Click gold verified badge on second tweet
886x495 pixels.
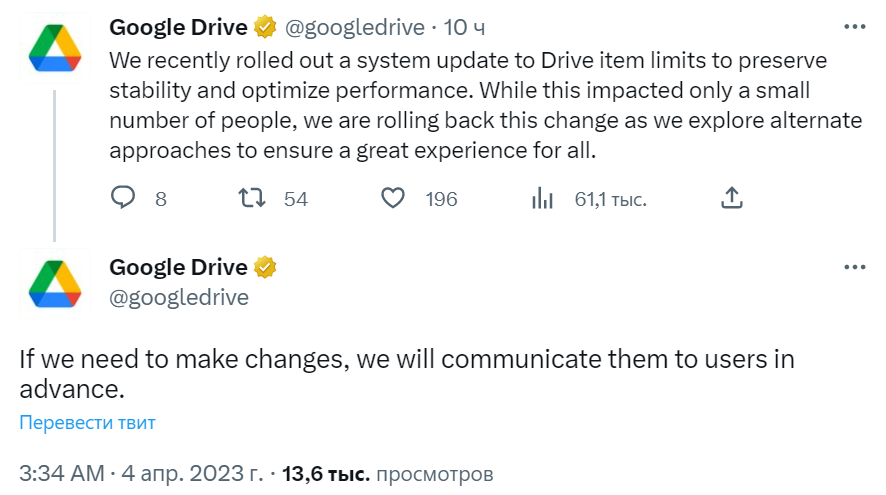coord(266,267)
